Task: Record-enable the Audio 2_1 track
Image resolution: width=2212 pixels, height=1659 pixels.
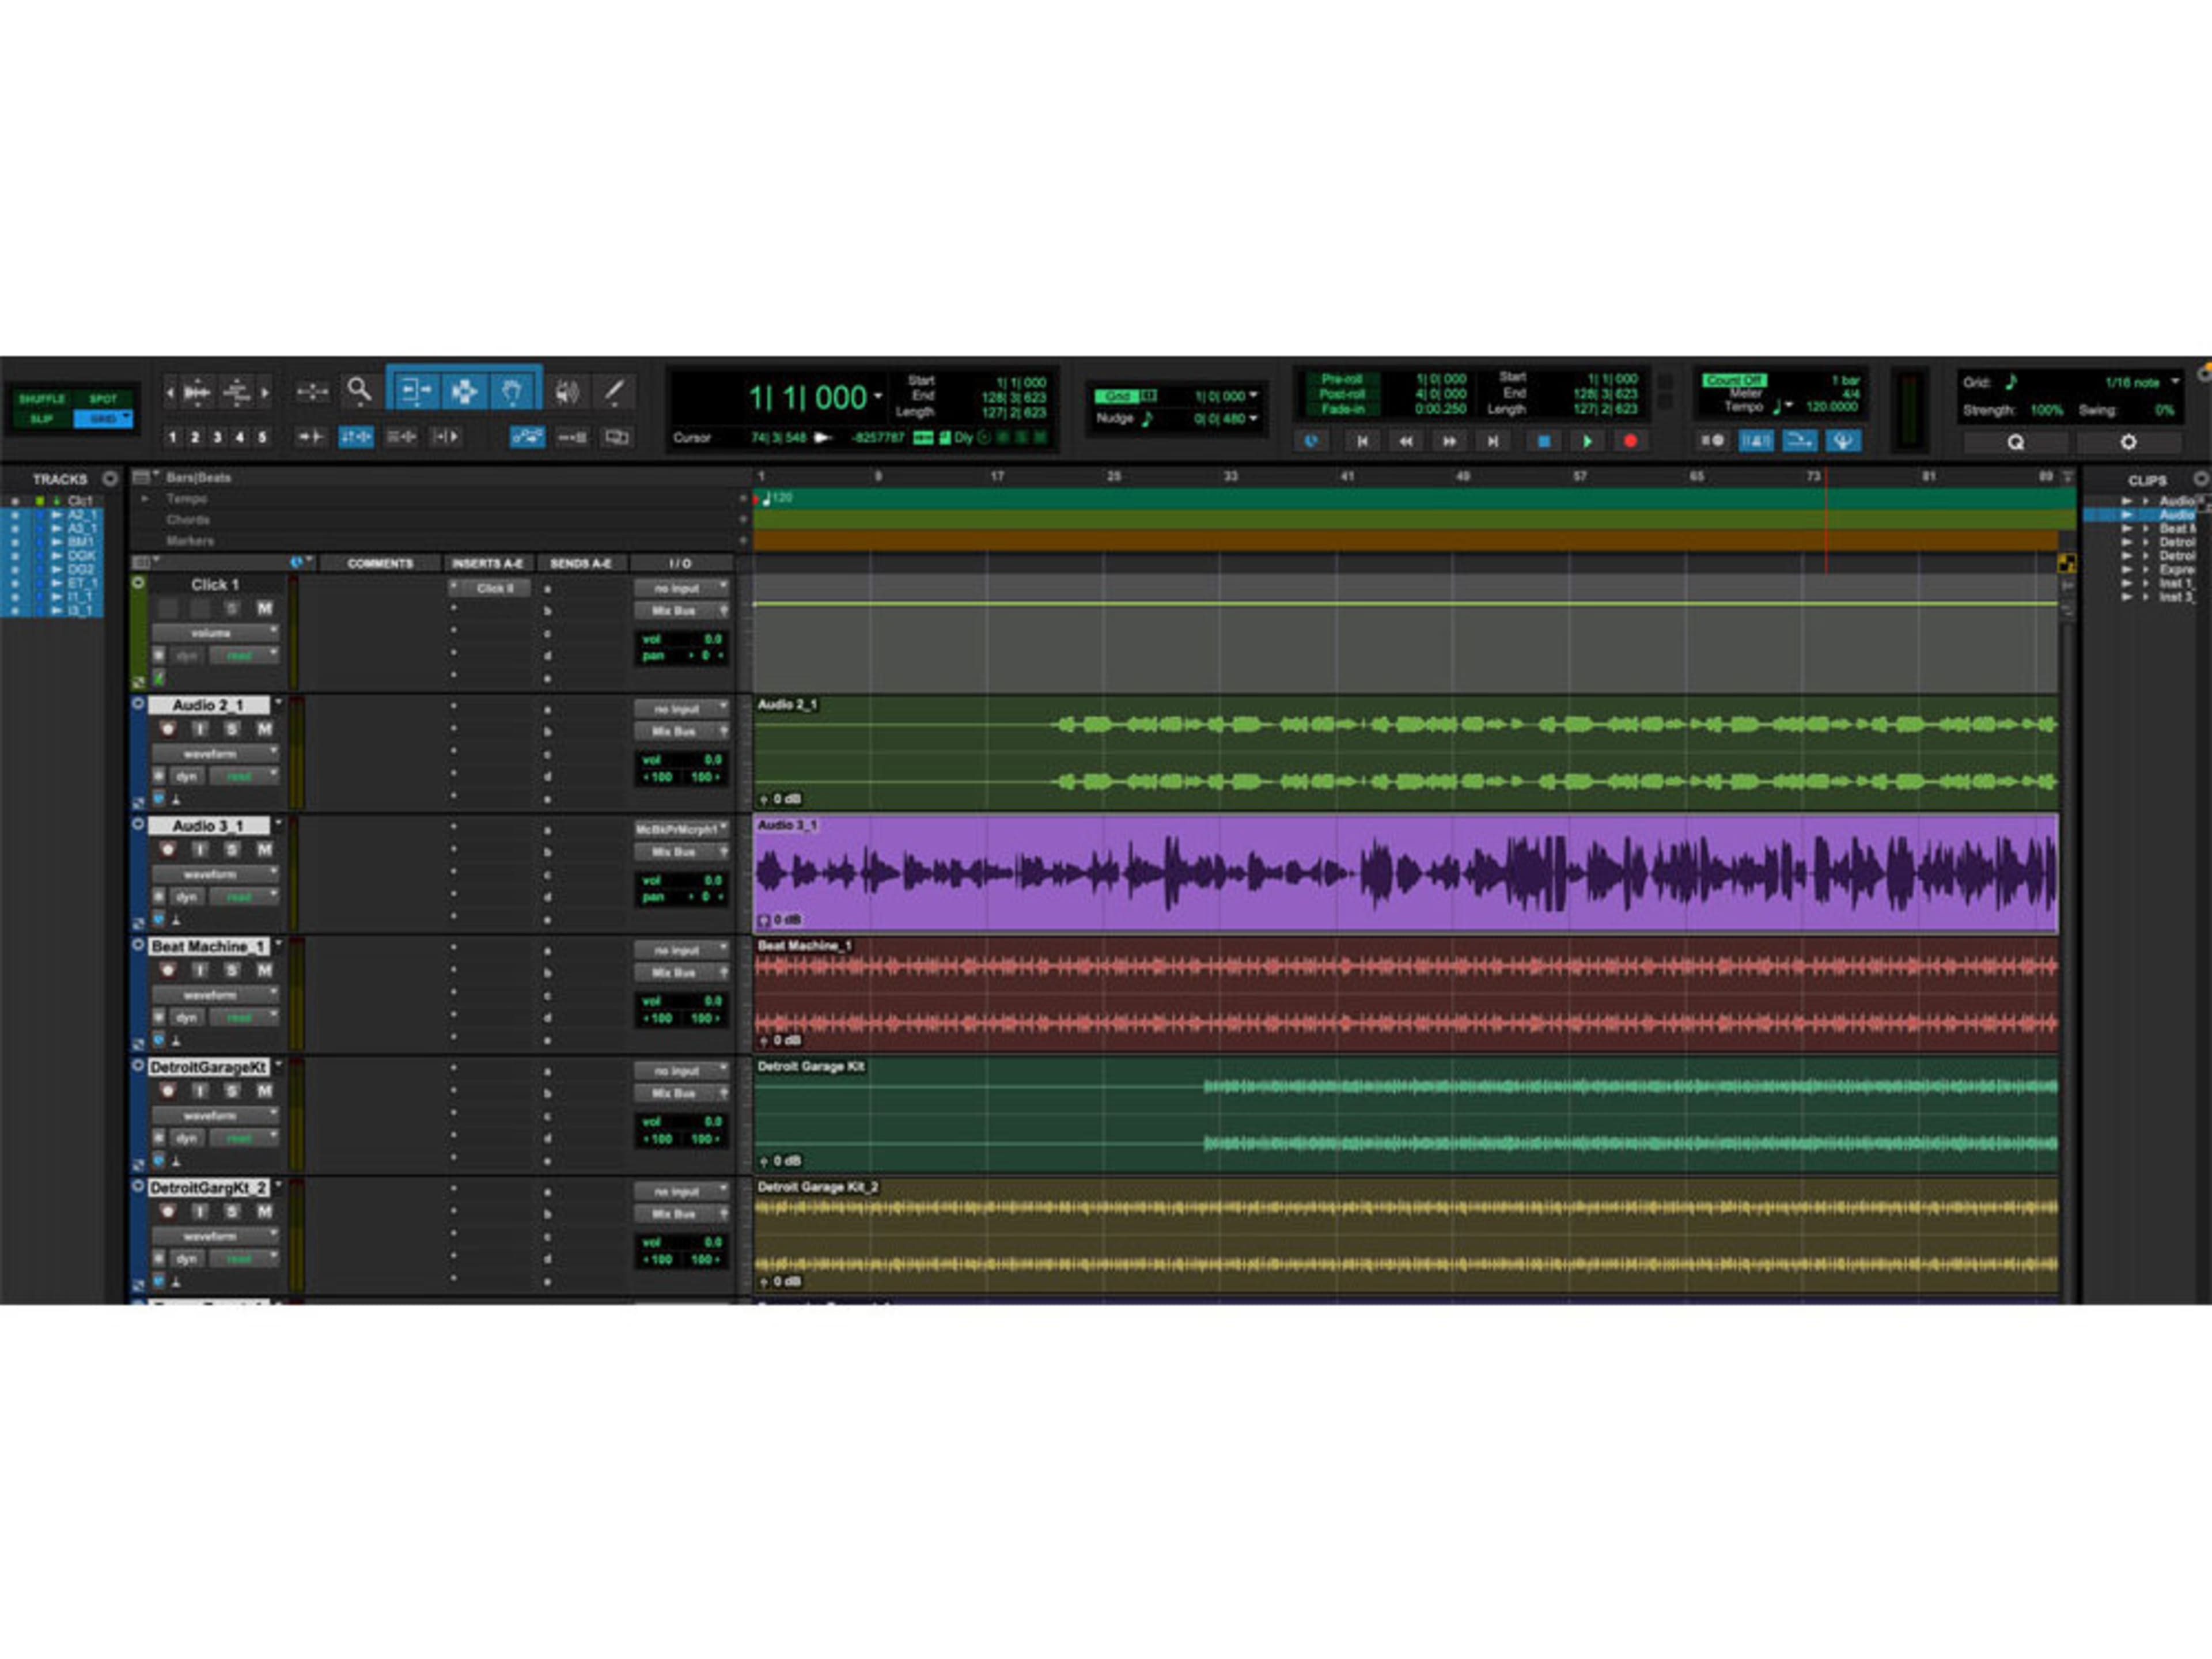Action: pyautogui.click(x=168, y=729)
